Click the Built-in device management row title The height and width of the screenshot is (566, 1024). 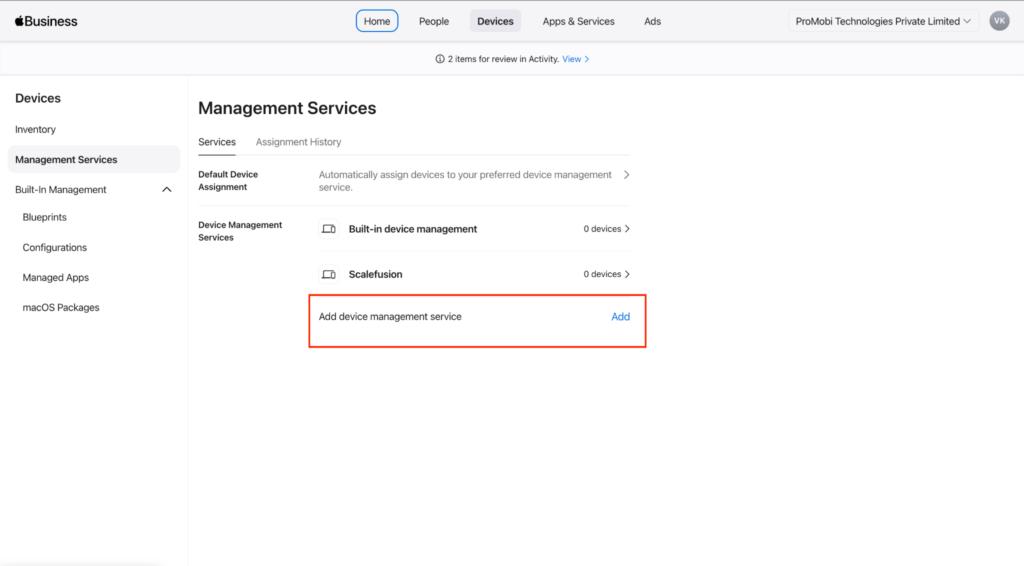point(413,229)
